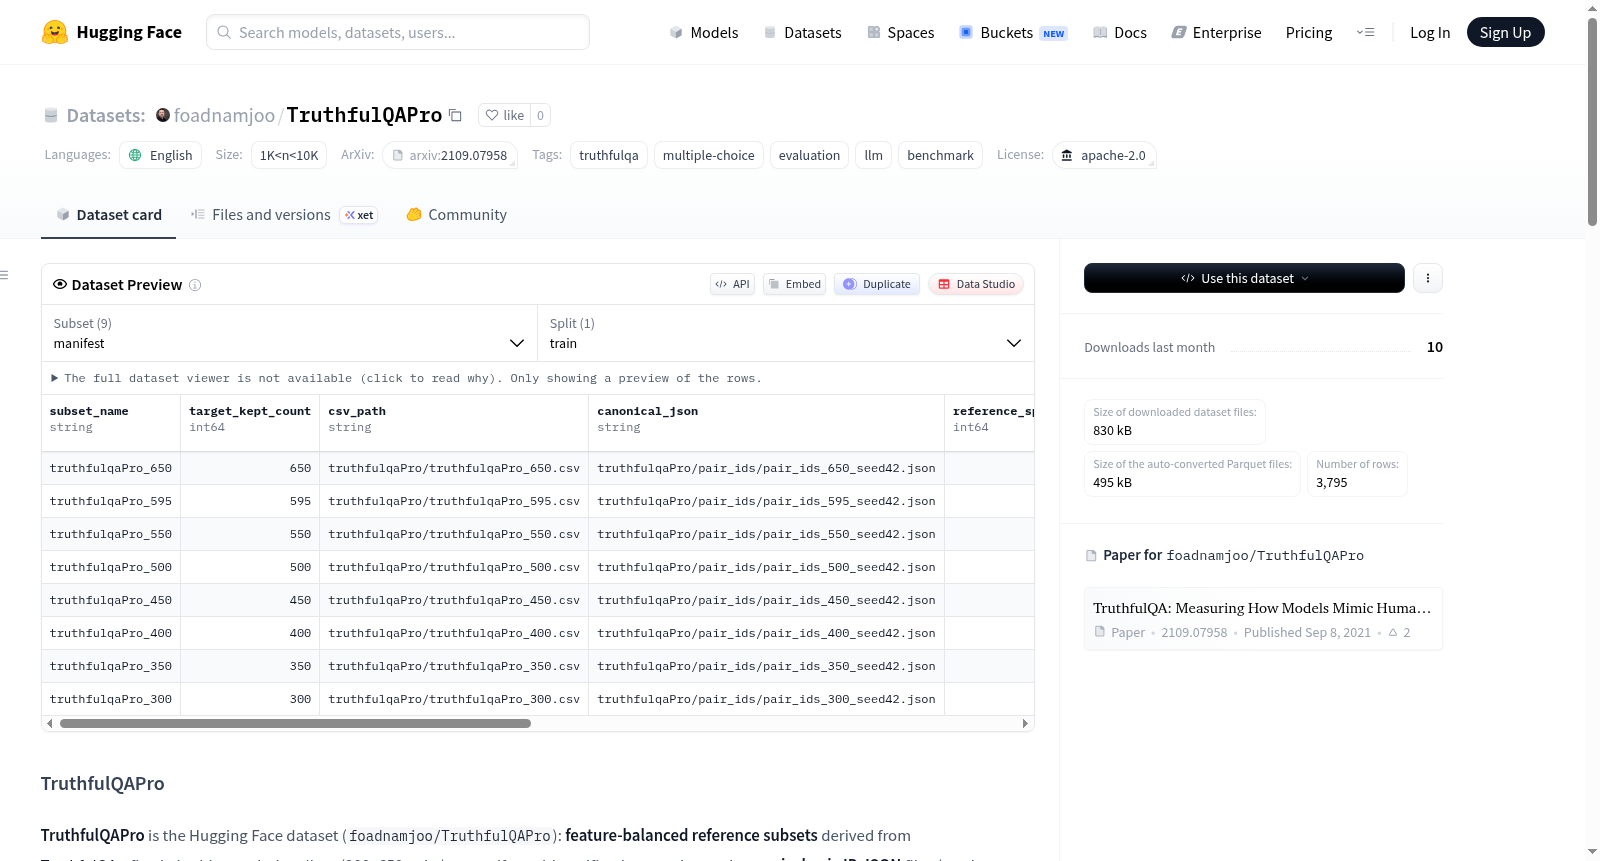Image resolution: width=1600 pixels, height=861 pixels.
Task: Click the pair_ids_550_seed42.json cell
Action: (766, 534)
